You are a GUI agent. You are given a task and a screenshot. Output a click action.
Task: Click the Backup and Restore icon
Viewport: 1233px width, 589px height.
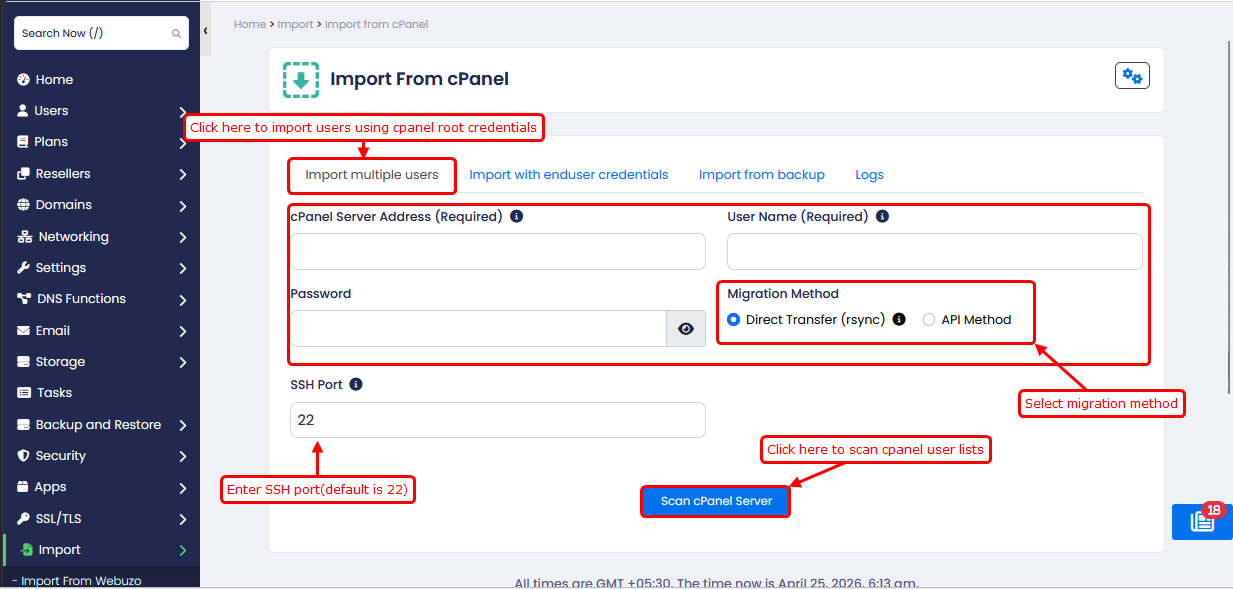pyautogui.click(x=24, y=425)
